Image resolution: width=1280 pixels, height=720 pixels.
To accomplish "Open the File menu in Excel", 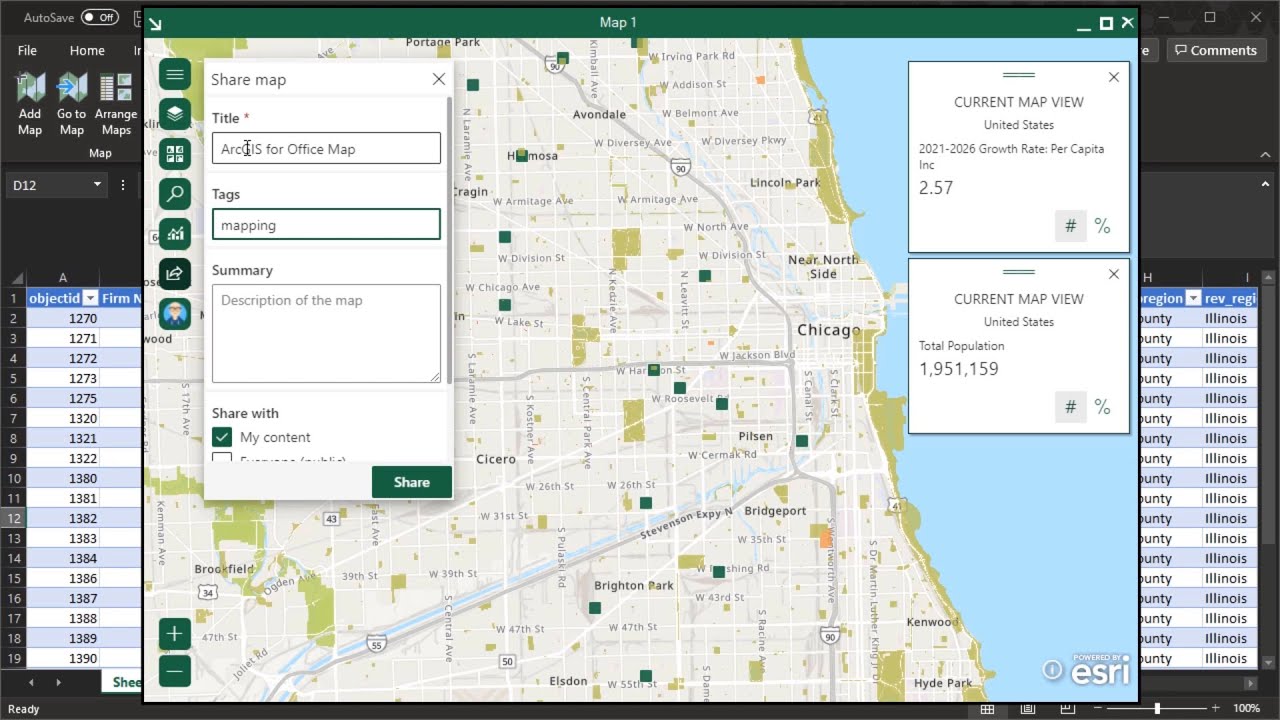I will point(27,50).
